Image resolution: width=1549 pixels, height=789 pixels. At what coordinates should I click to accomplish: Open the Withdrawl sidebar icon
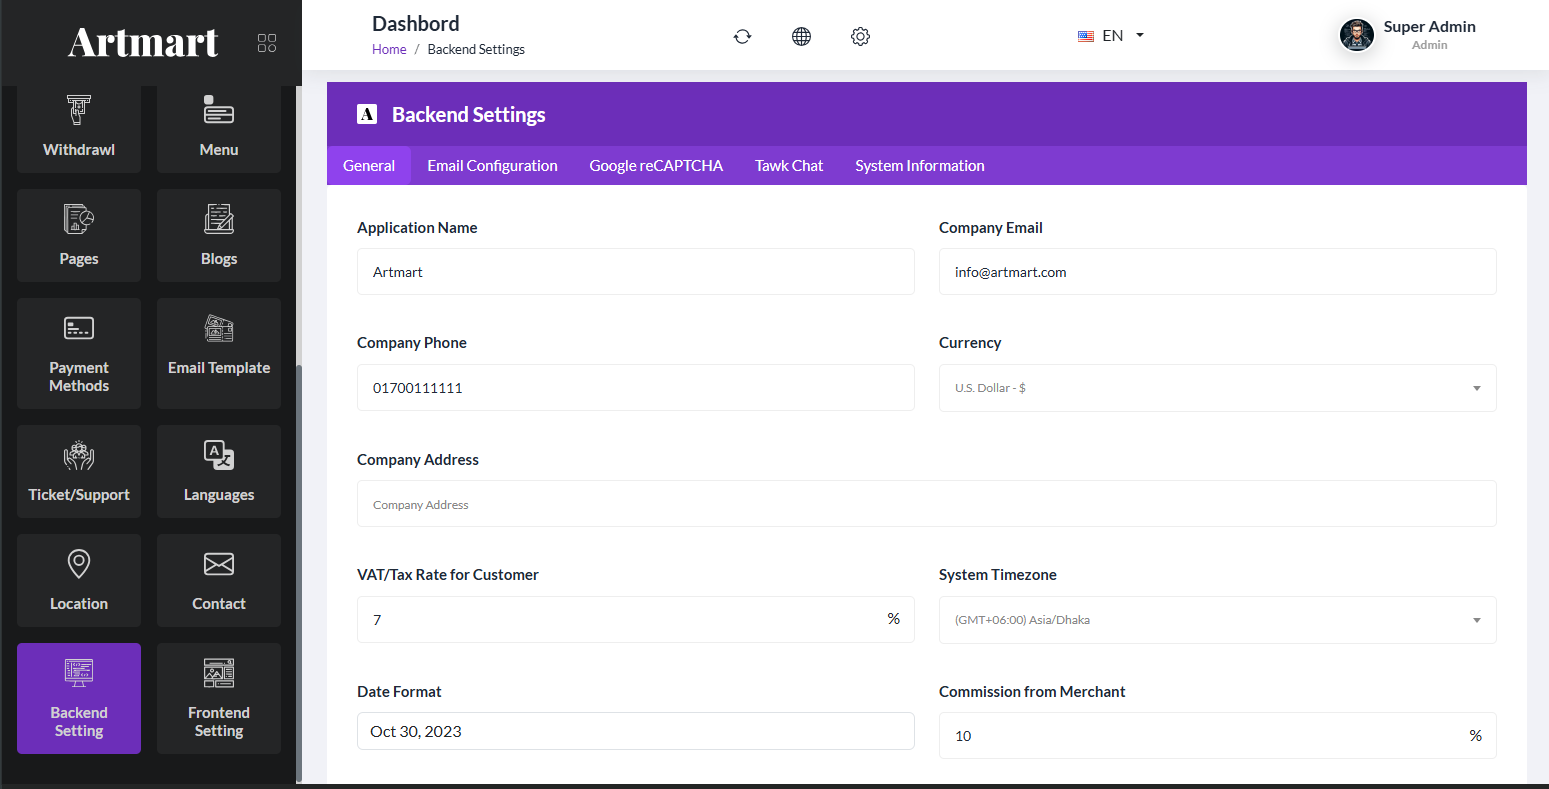[79, 128]
